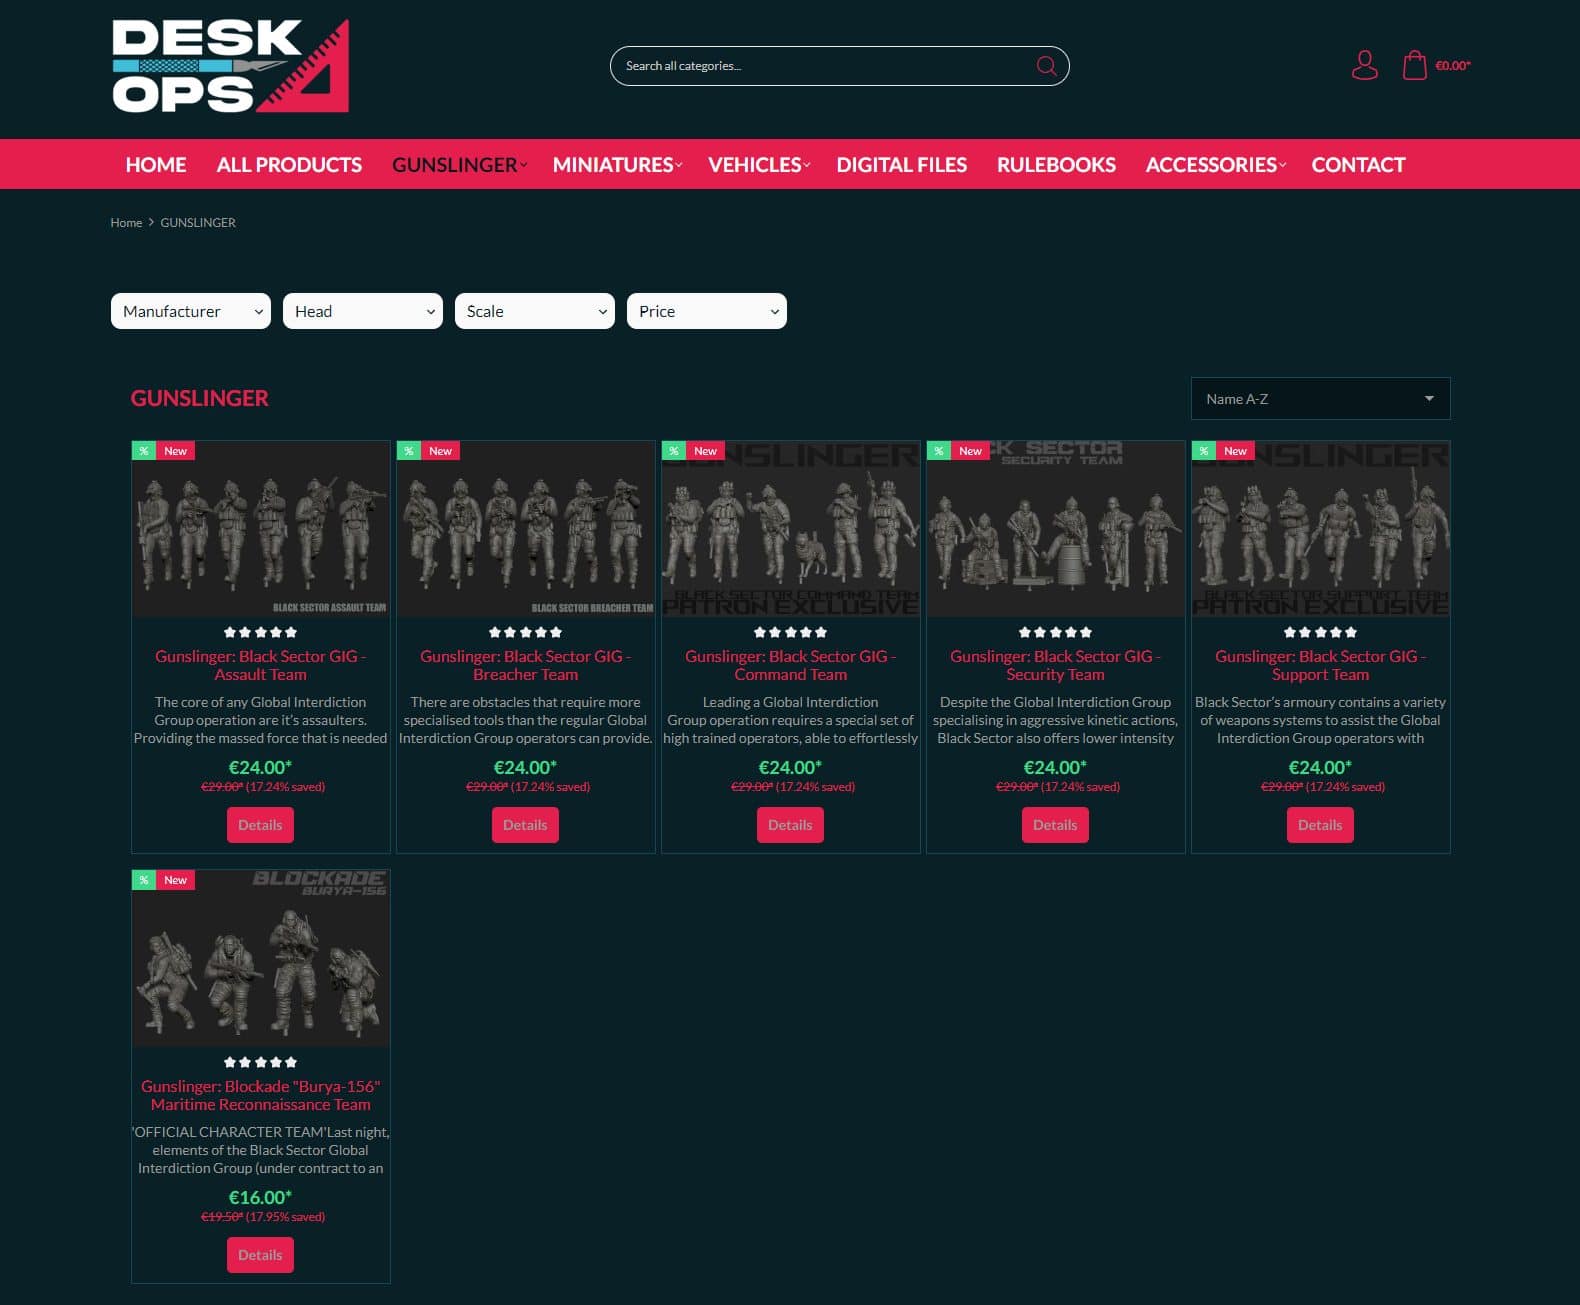This screenshot has width=1580, height=1305.
Task: Click the percent badge on Support Team card
Action: click(1204, 451)
